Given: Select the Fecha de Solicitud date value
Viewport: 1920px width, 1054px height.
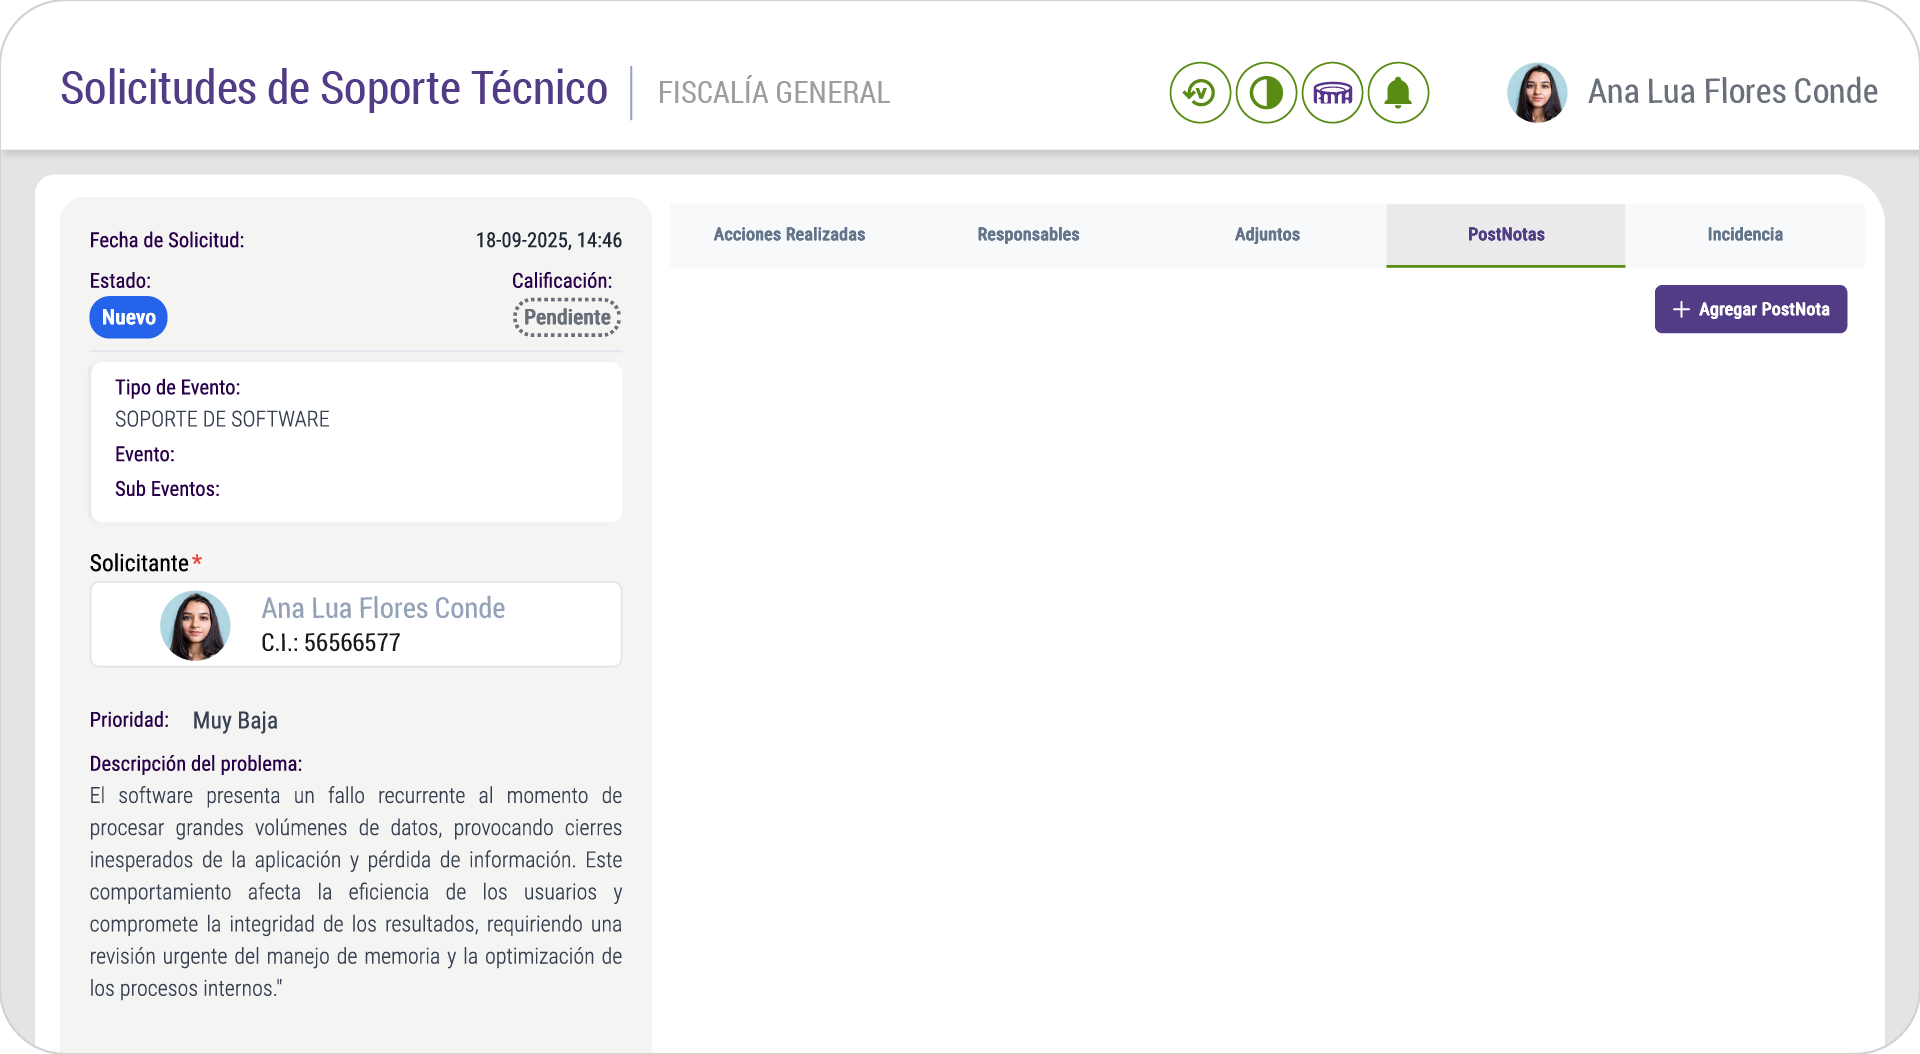Looking at the screenshot, I should 548,240.
